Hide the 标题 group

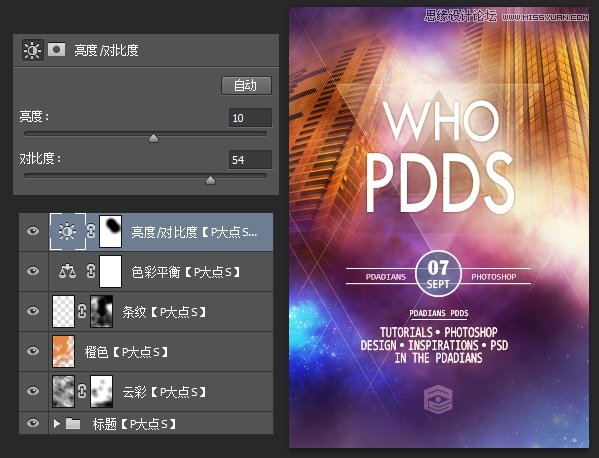point(33,423)
